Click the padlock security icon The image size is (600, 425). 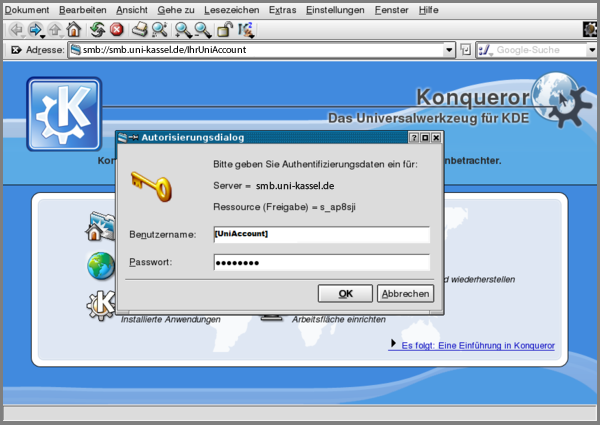tap(225, 29)
